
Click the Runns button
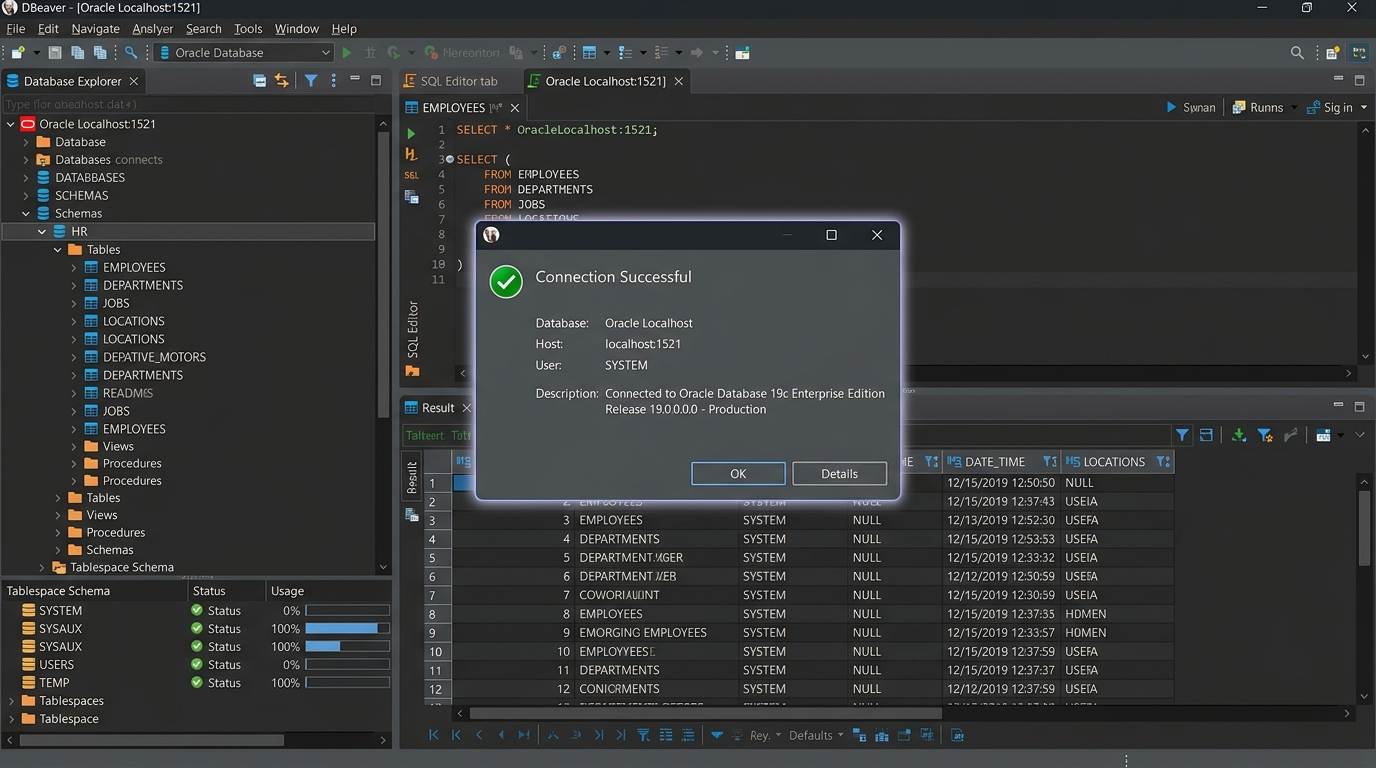pyautogui.click(x=1258, y=107)
